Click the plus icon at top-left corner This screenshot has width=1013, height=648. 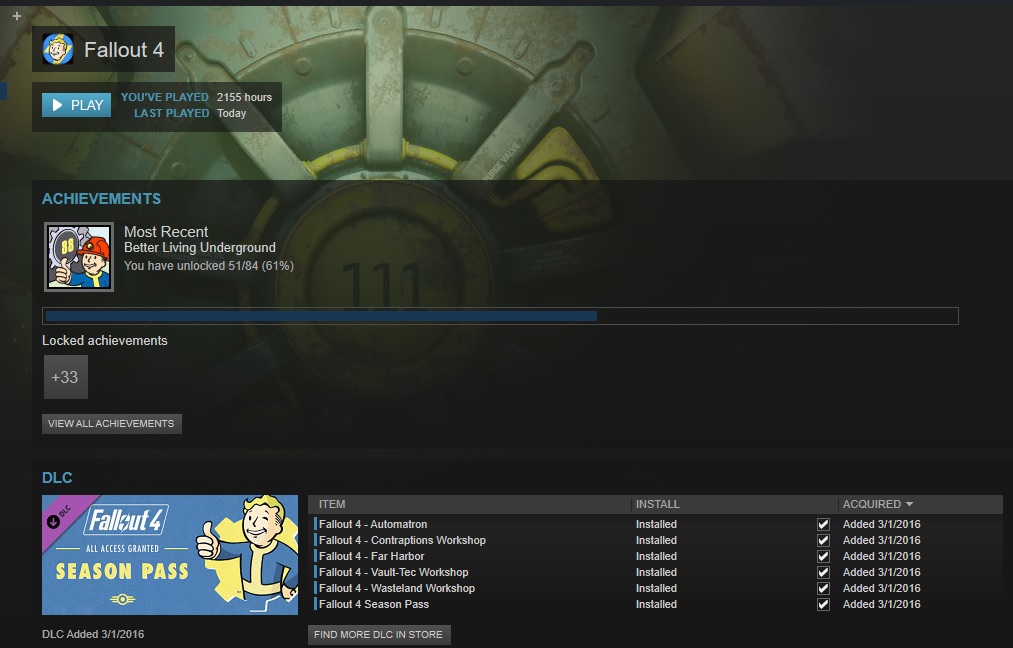pyautogui.click(x=17, y=16)
